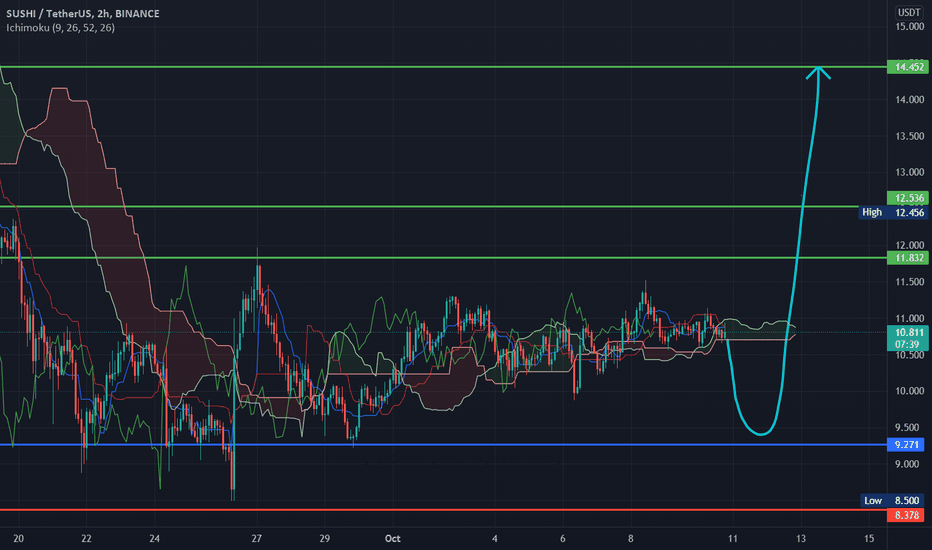The height and width of the screenshot is (550, 932).
Task: Click the 11.500 price axis value
Action: coord(909,282)
